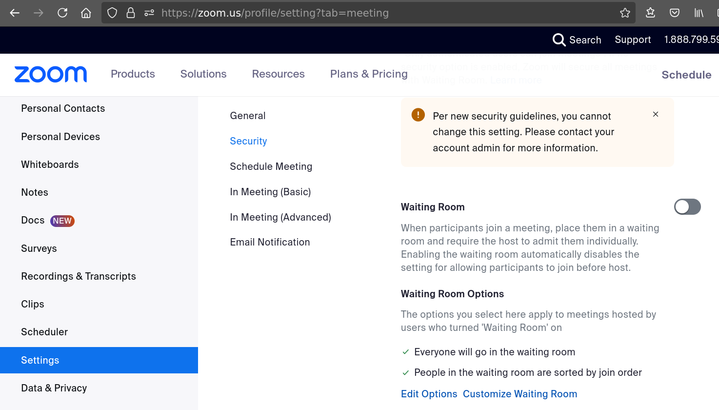Open Personal Contacts in sidebar
The width and height of the screenshot is (719, 410).
pos(63,108)
